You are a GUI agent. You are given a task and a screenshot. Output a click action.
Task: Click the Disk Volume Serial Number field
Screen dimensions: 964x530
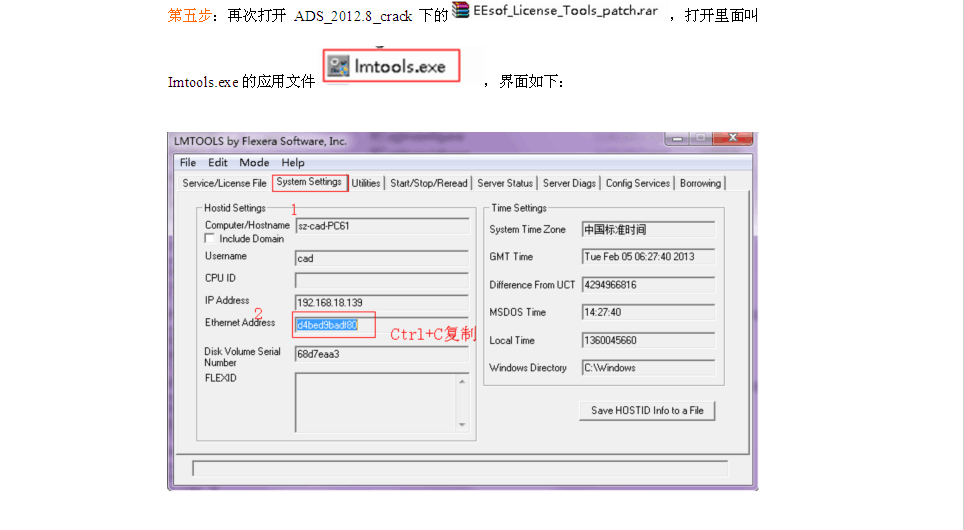click(382, 354)
